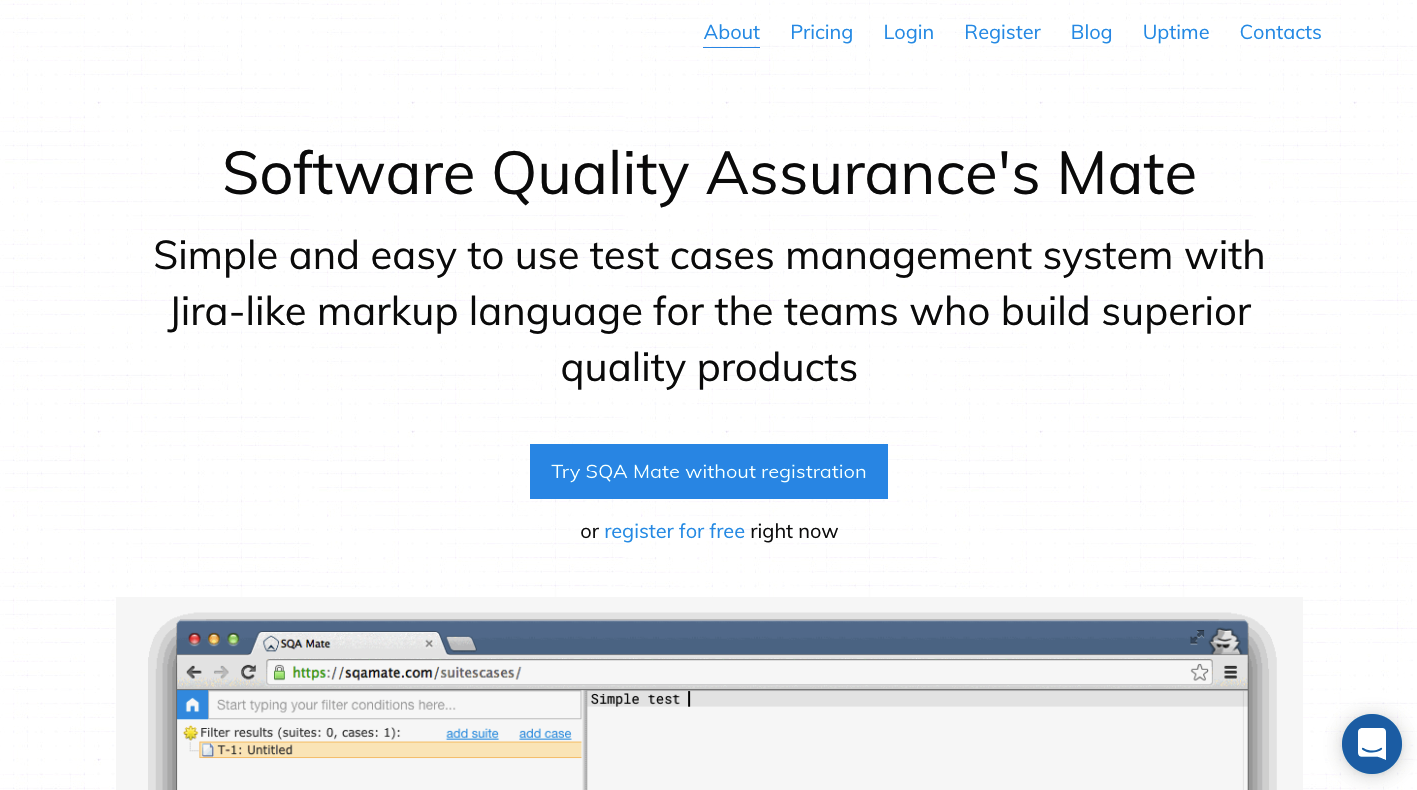Screen dimensions: 1417x790
Task: Close the SQA Mate browser tab
Action: point(429,643)
